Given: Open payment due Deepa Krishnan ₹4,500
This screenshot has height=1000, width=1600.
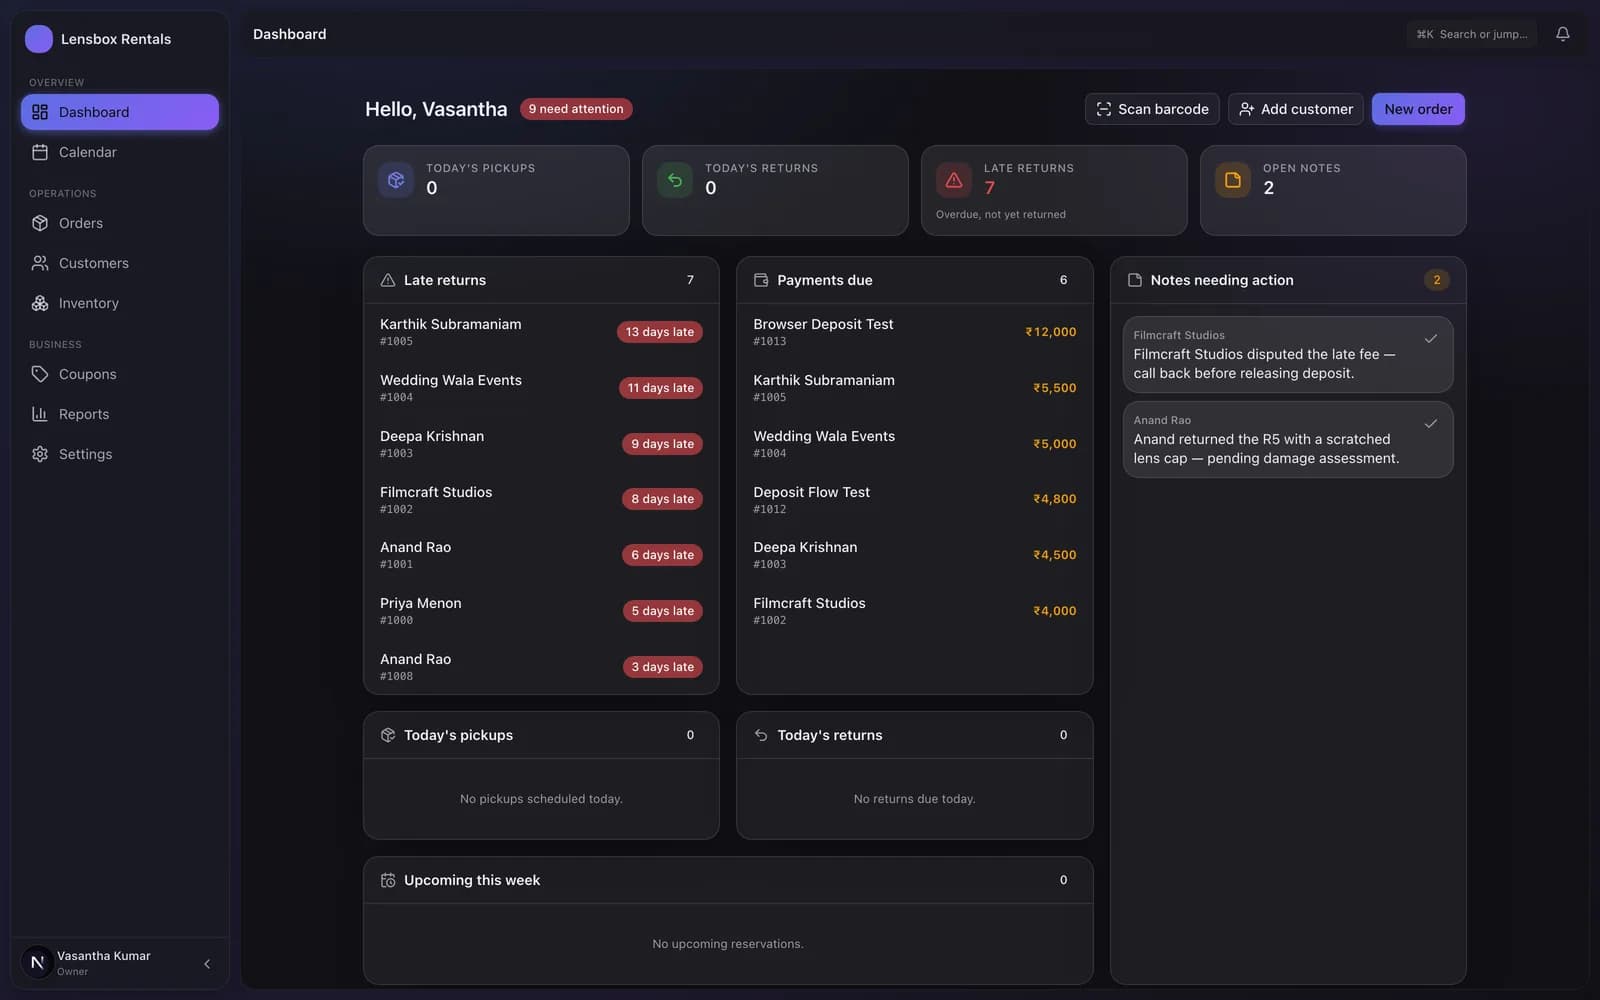Looking at the screenshot, I should pyautogui.click(x=914, y=555).
